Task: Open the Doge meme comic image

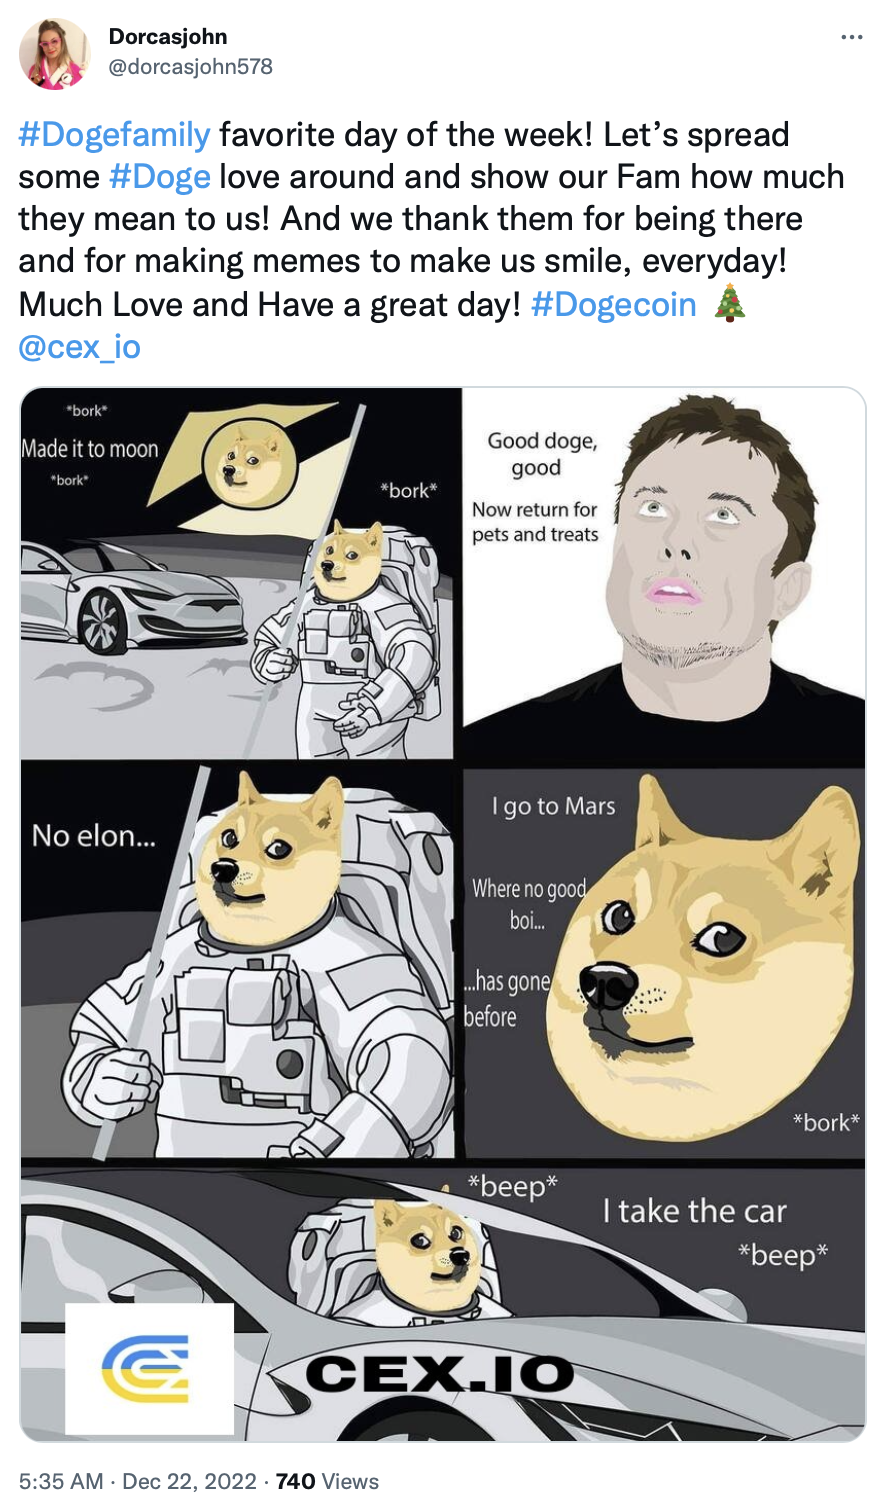Action: click(x=443, y=914)
